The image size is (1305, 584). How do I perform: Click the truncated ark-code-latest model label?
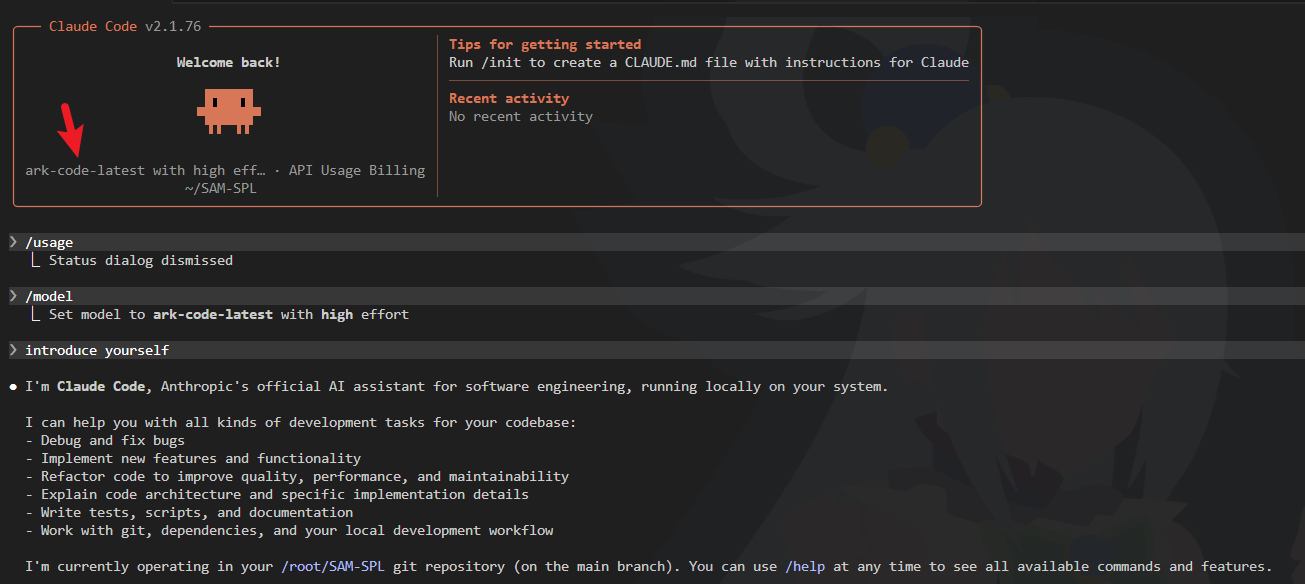click(145, 170)
